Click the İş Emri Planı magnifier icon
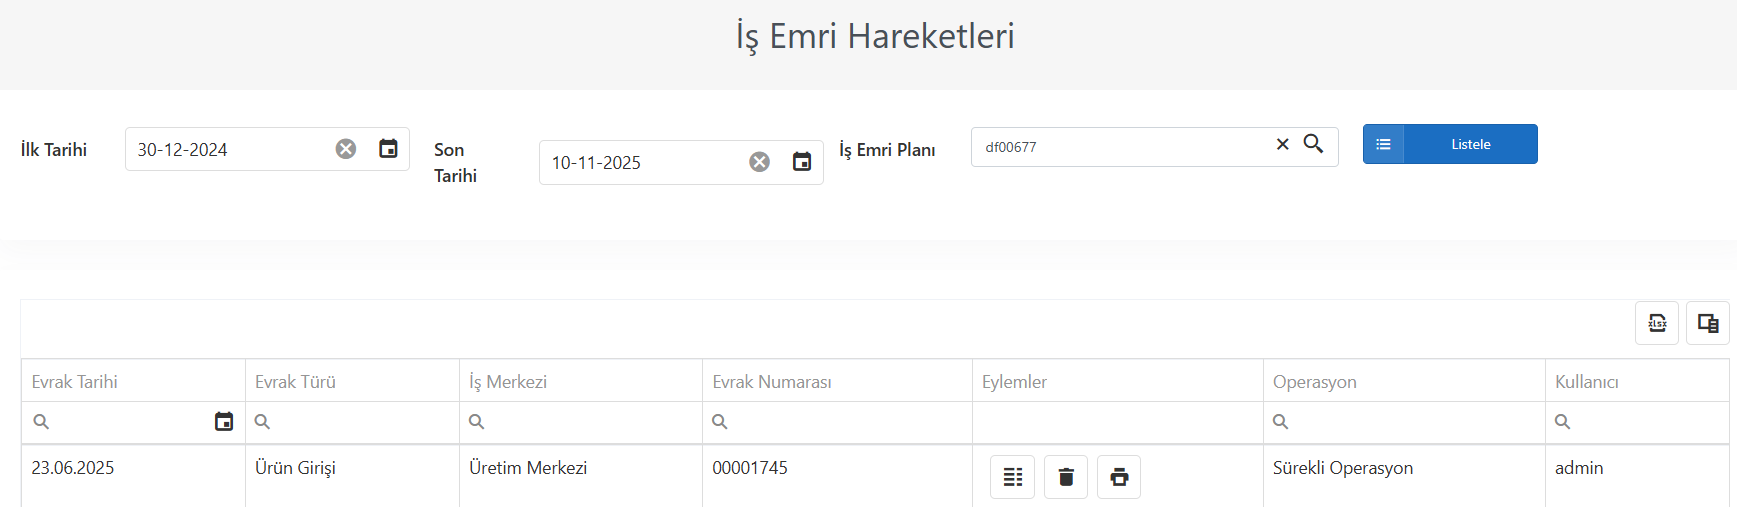Screen dimensions: 1737x507 pyautogui.click(x=1314, y=145)
